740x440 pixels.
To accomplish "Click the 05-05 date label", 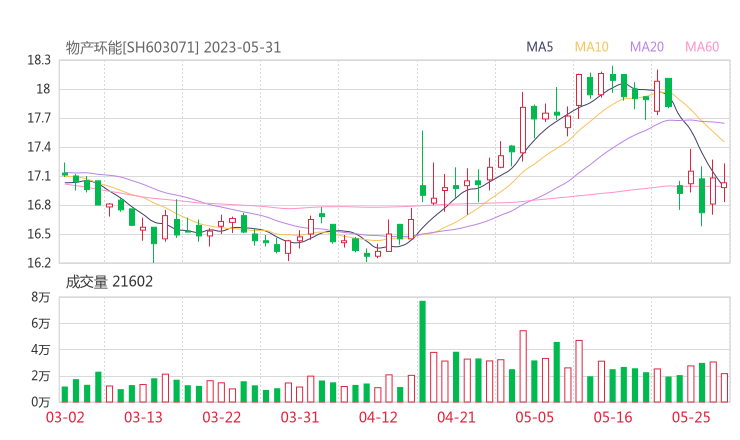I will (x=534, y=417).
